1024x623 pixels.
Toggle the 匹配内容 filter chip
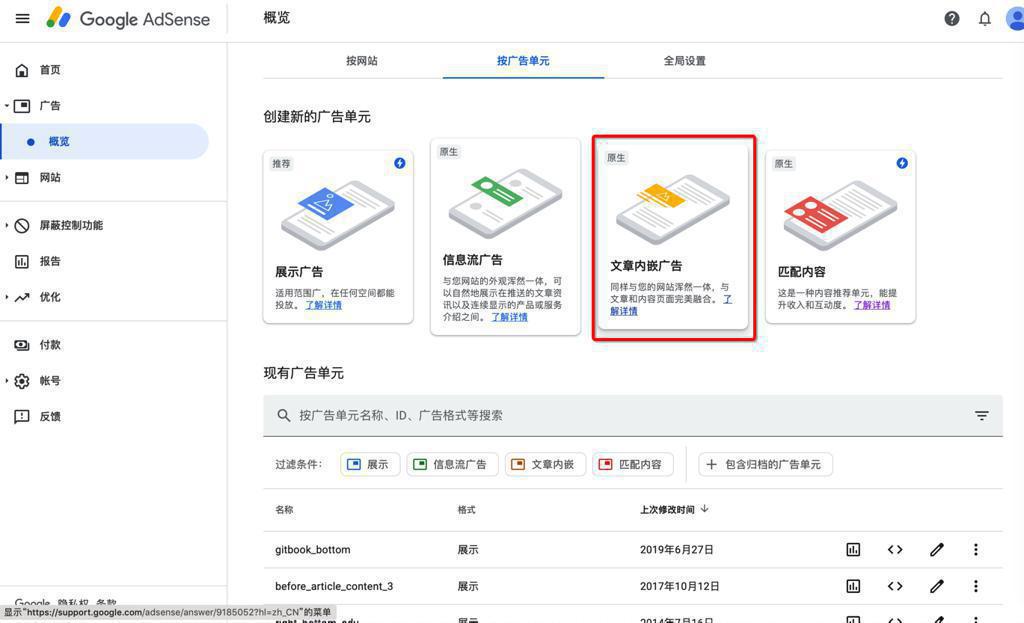(x=632, y=464)
